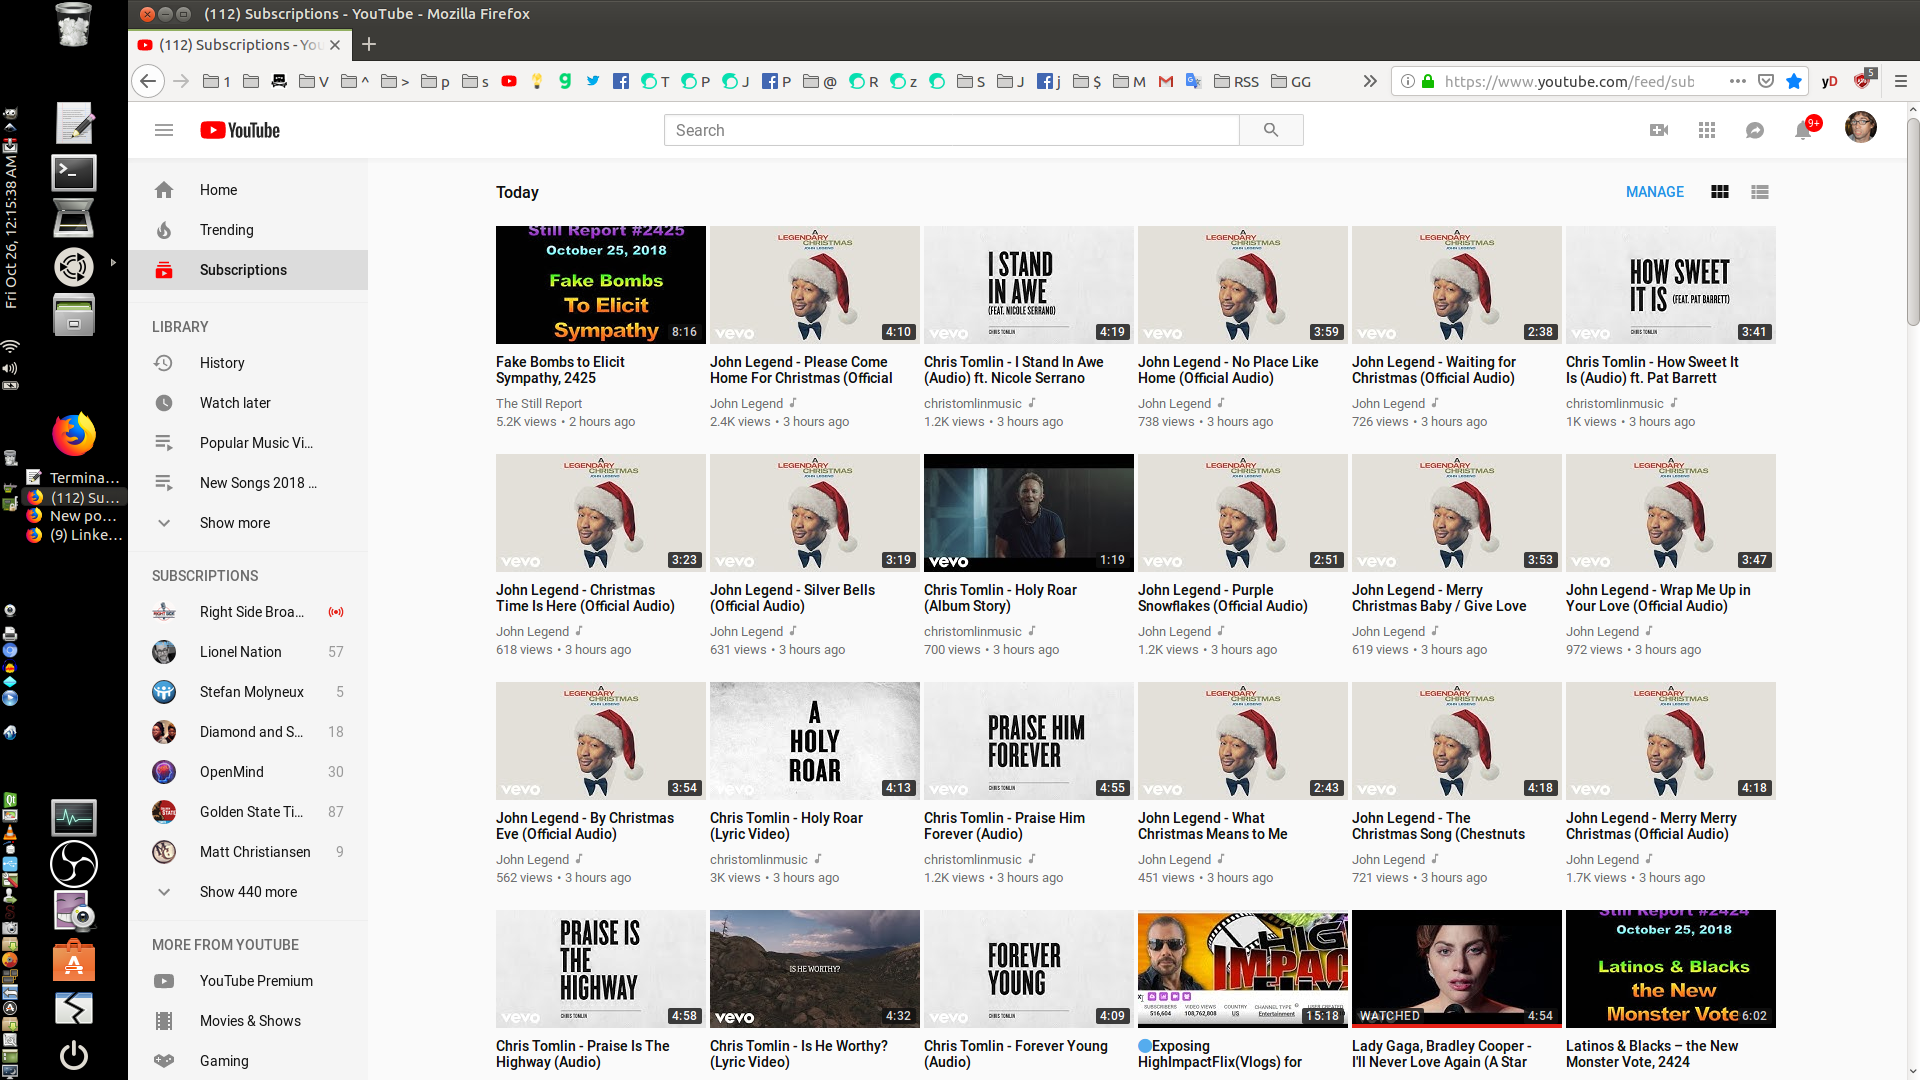This screenshot has height=1080, width=1920.
Task: Open Gaming section in sidebar
Action: [x=248, y=1061]
